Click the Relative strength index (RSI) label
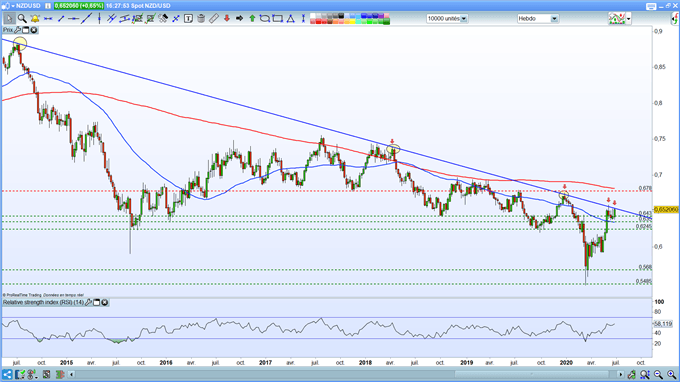This screenshot has height=382, width=680. click(43, 302)
